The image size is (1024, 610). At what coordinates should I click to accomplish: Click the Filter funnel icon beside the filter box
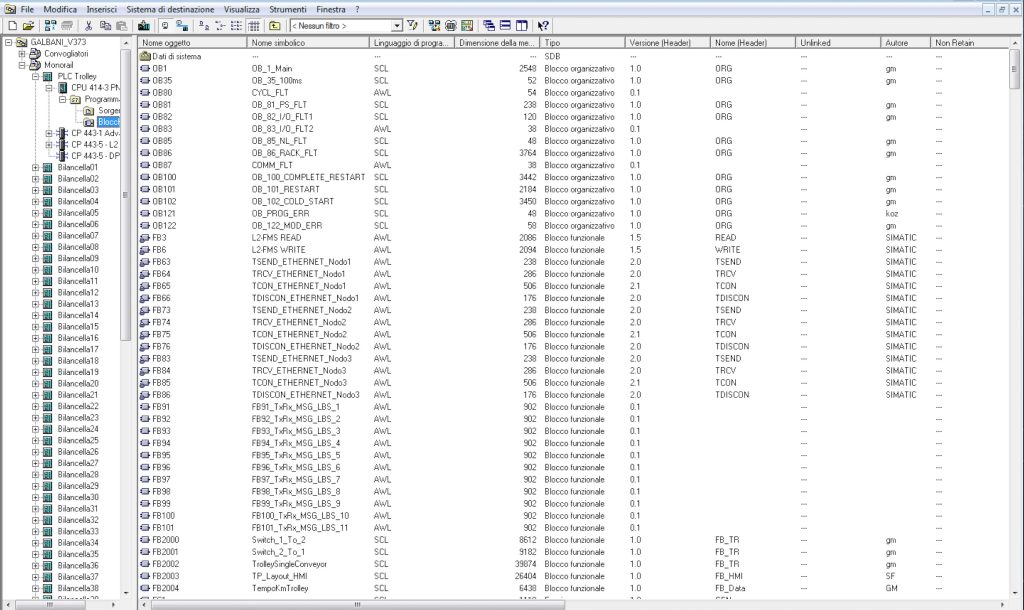pyautogui.click(x=412, y=25)
